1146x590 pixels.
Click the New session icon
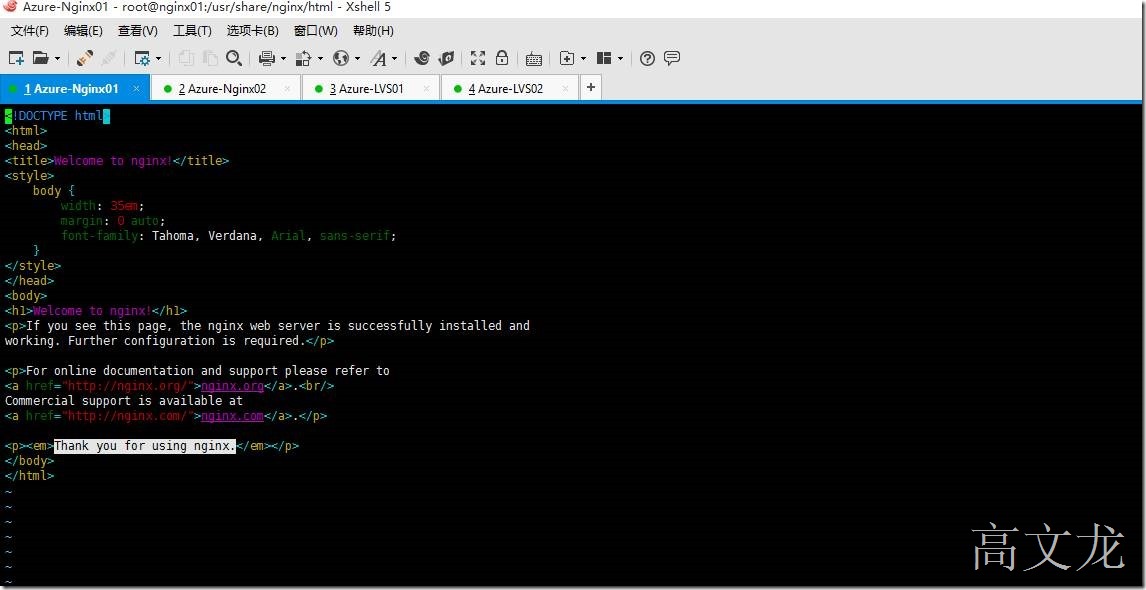[16, 58]
